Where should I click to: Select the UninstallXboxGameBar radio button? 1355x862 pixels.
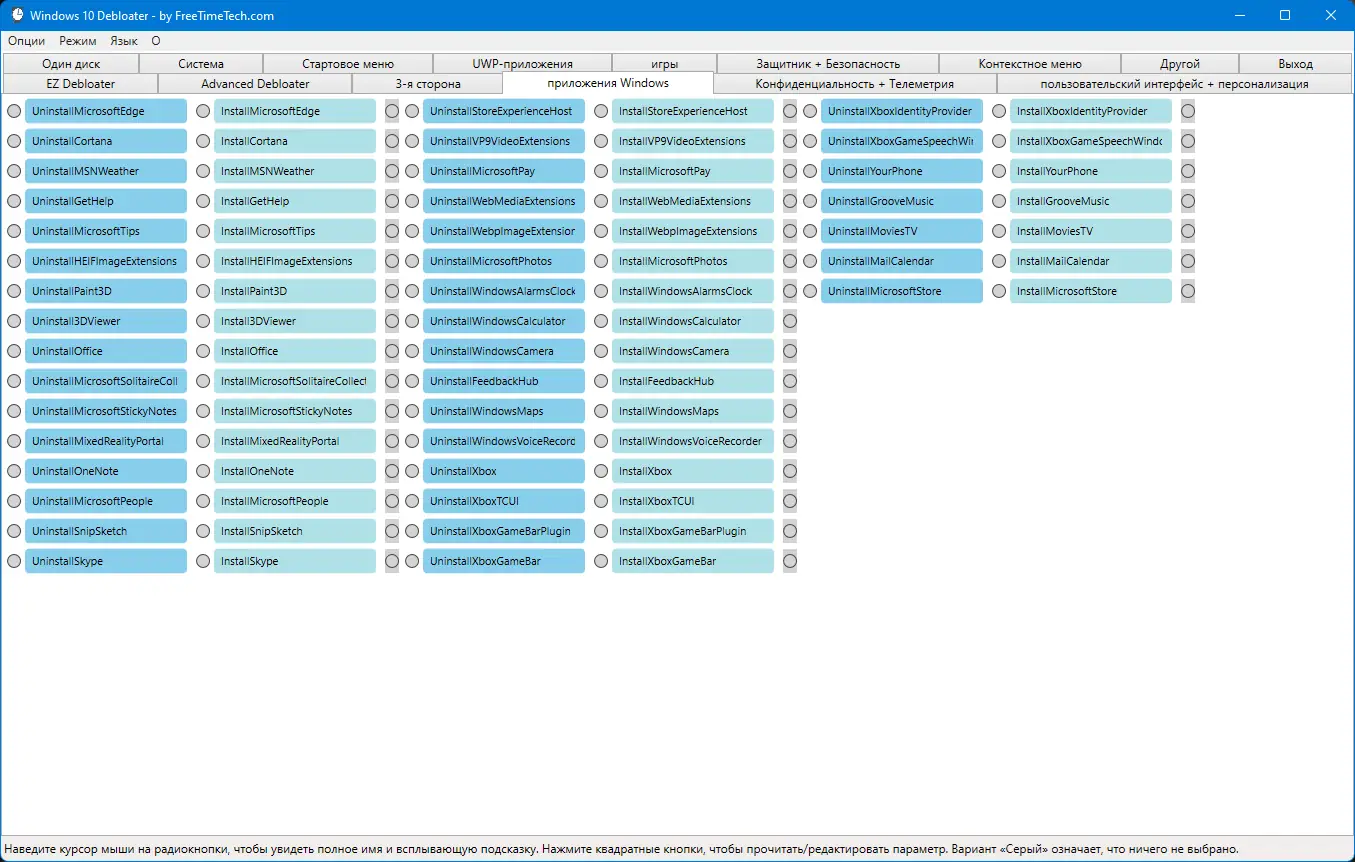click(412, 561)
